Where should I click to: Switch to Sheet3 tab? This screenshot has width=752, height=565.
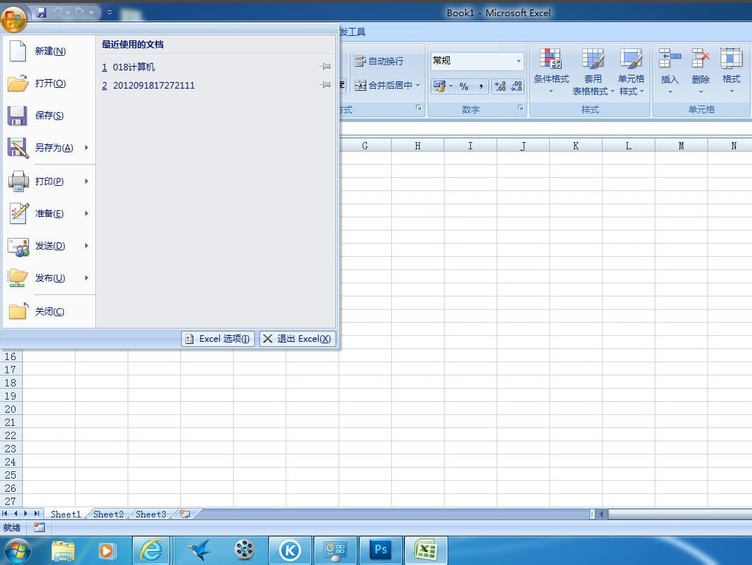151,514
